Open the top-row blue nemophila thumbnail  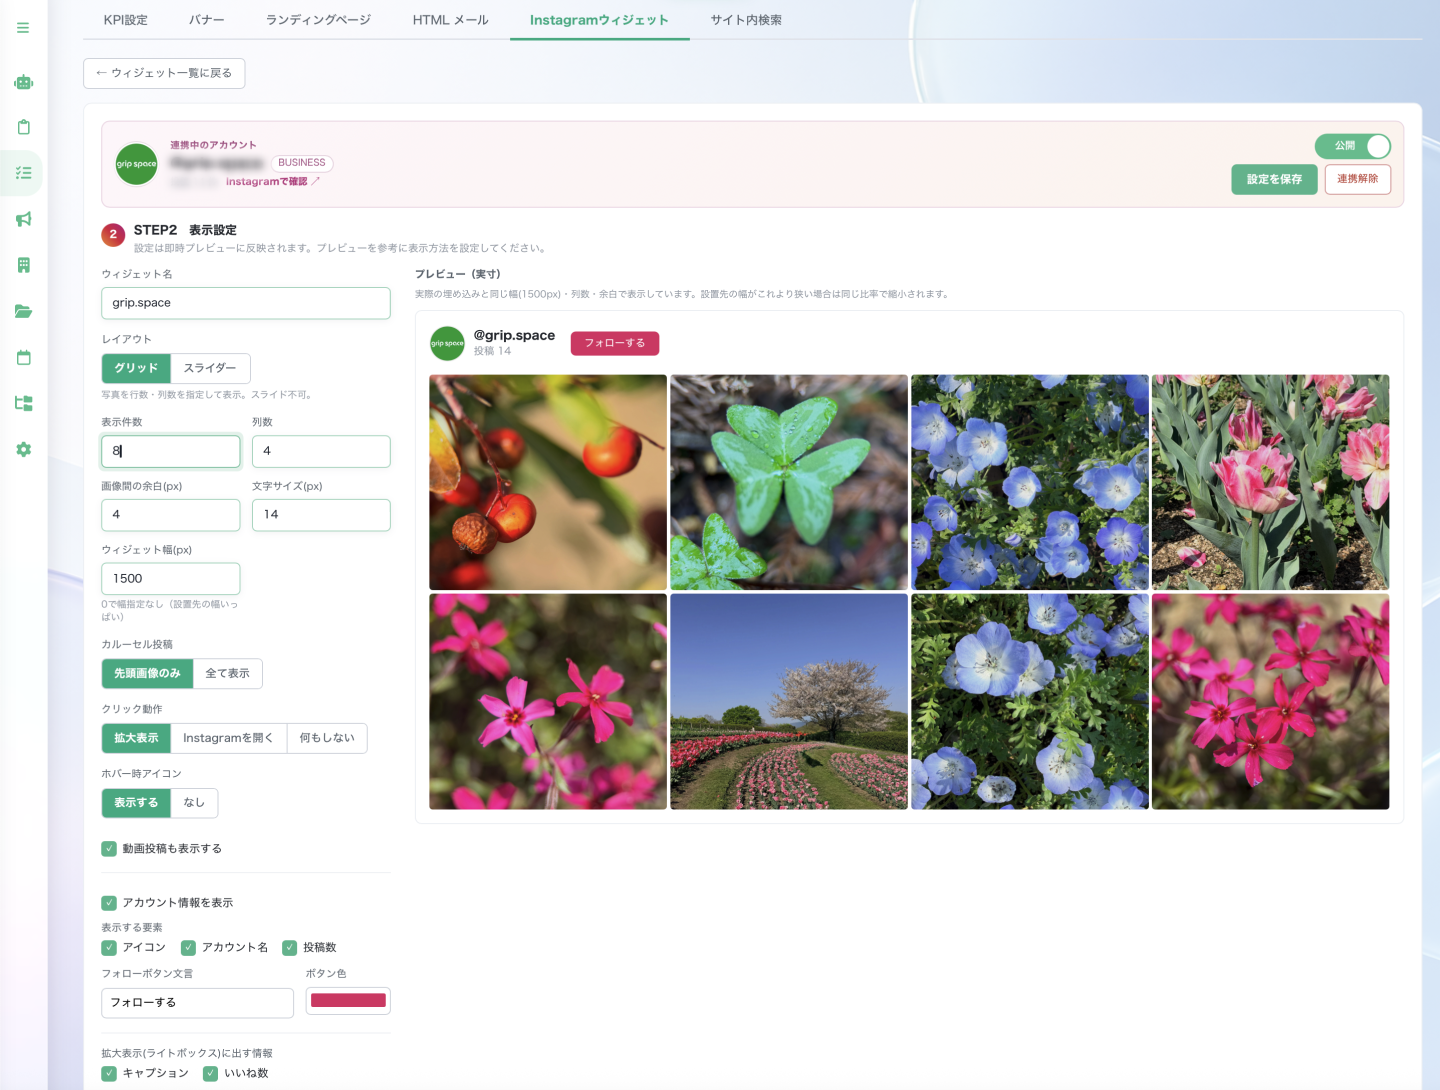click(1030, 482)
